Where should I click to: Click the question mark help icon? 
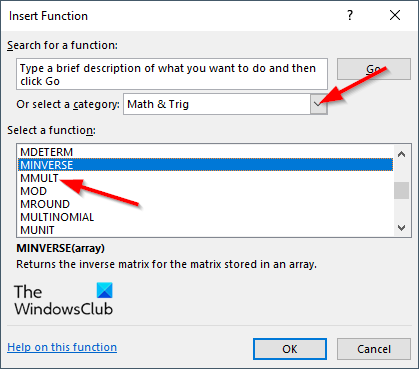[x=350, y=15]
